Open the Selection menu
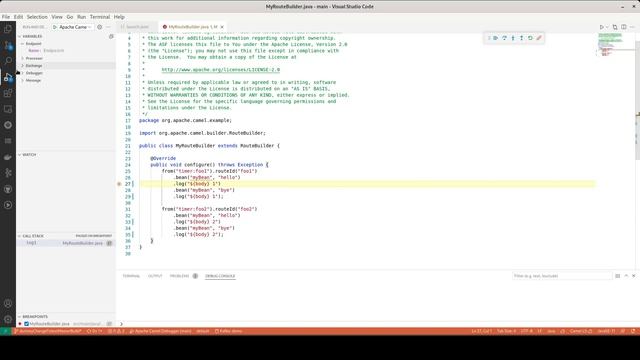 coord(37,17)
